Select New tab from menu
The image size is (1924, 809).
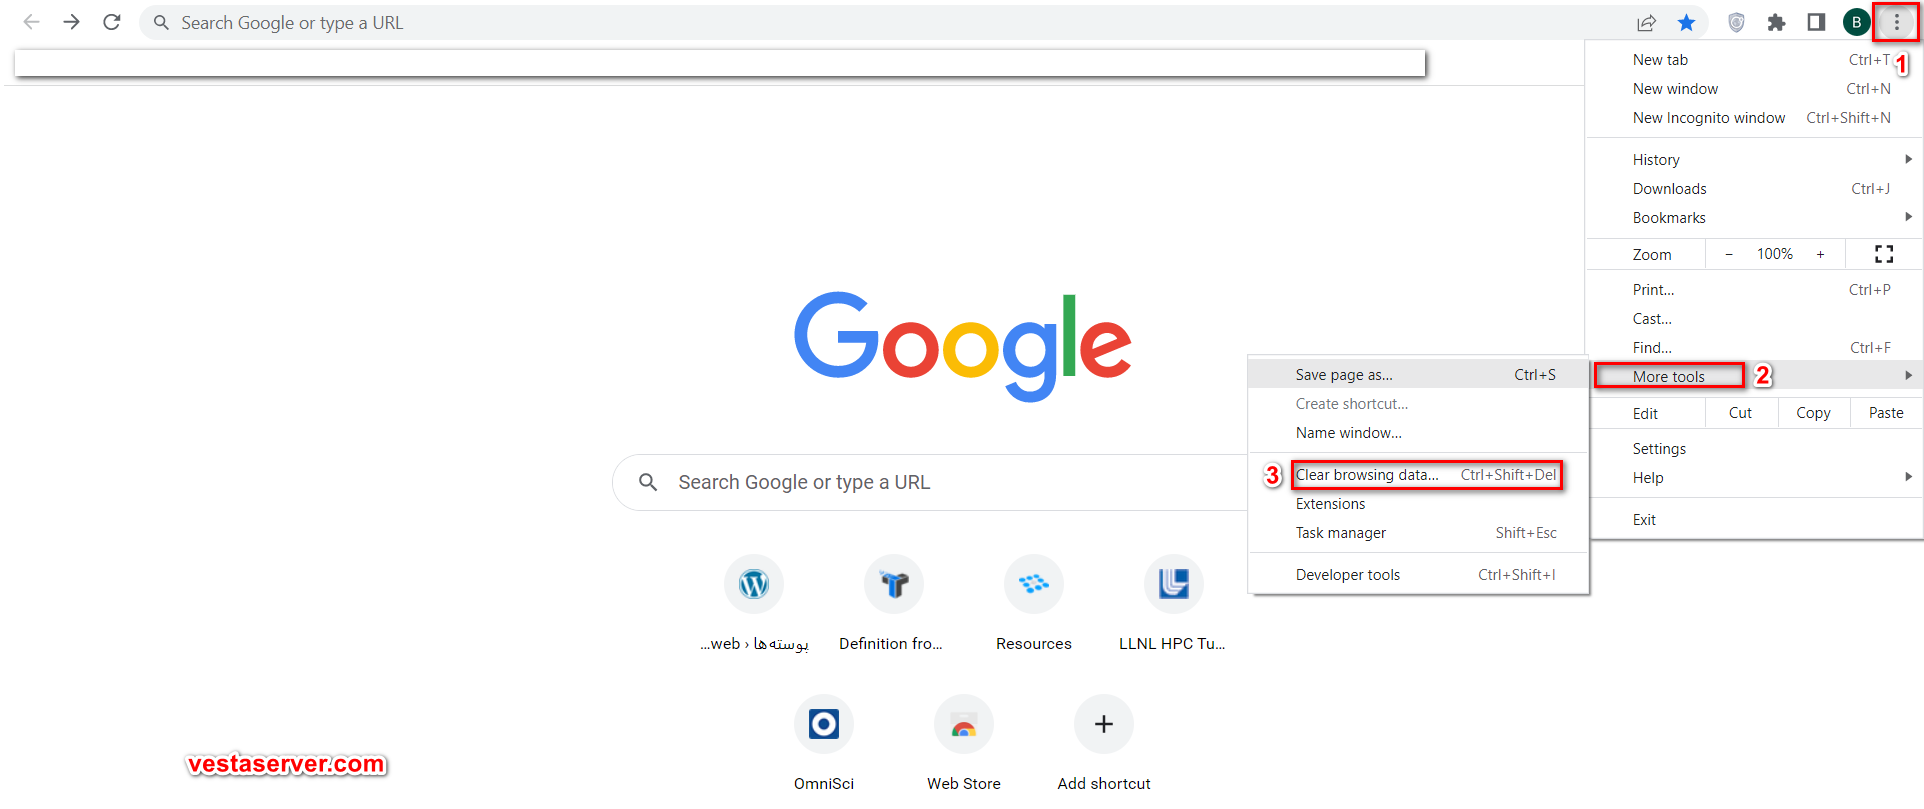1755,60
